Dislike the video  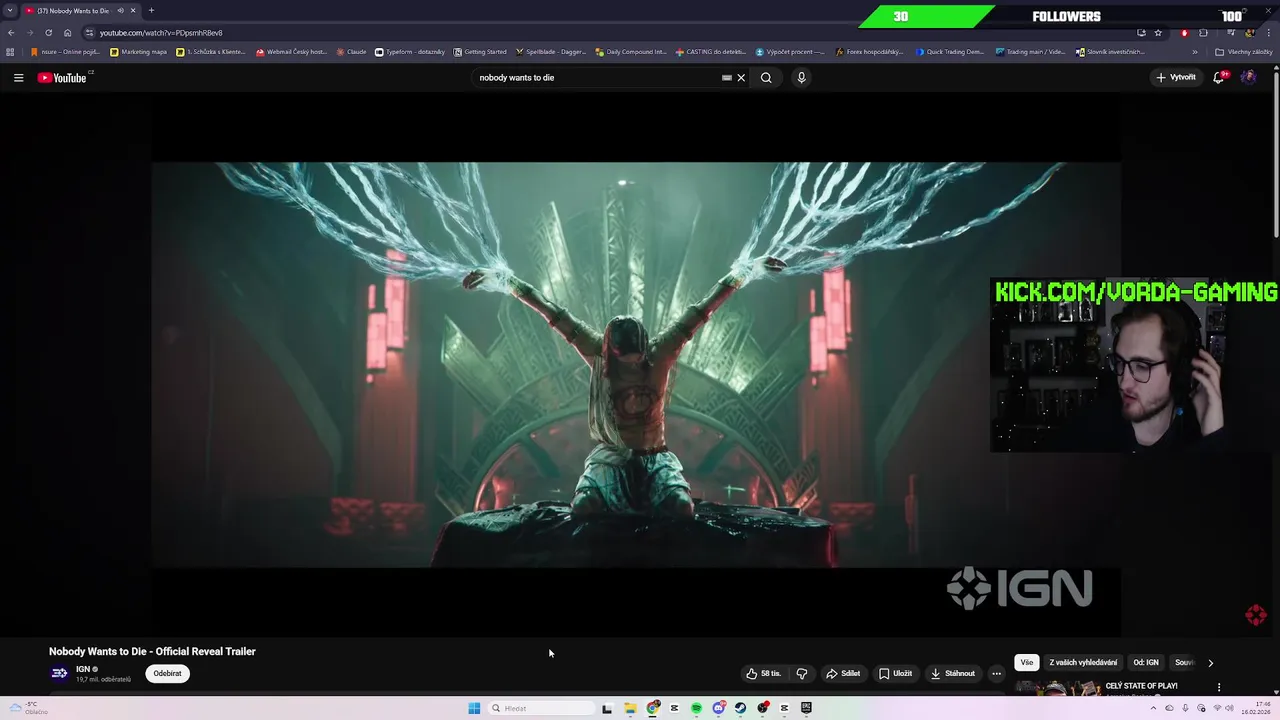click(x=801, y=674)
